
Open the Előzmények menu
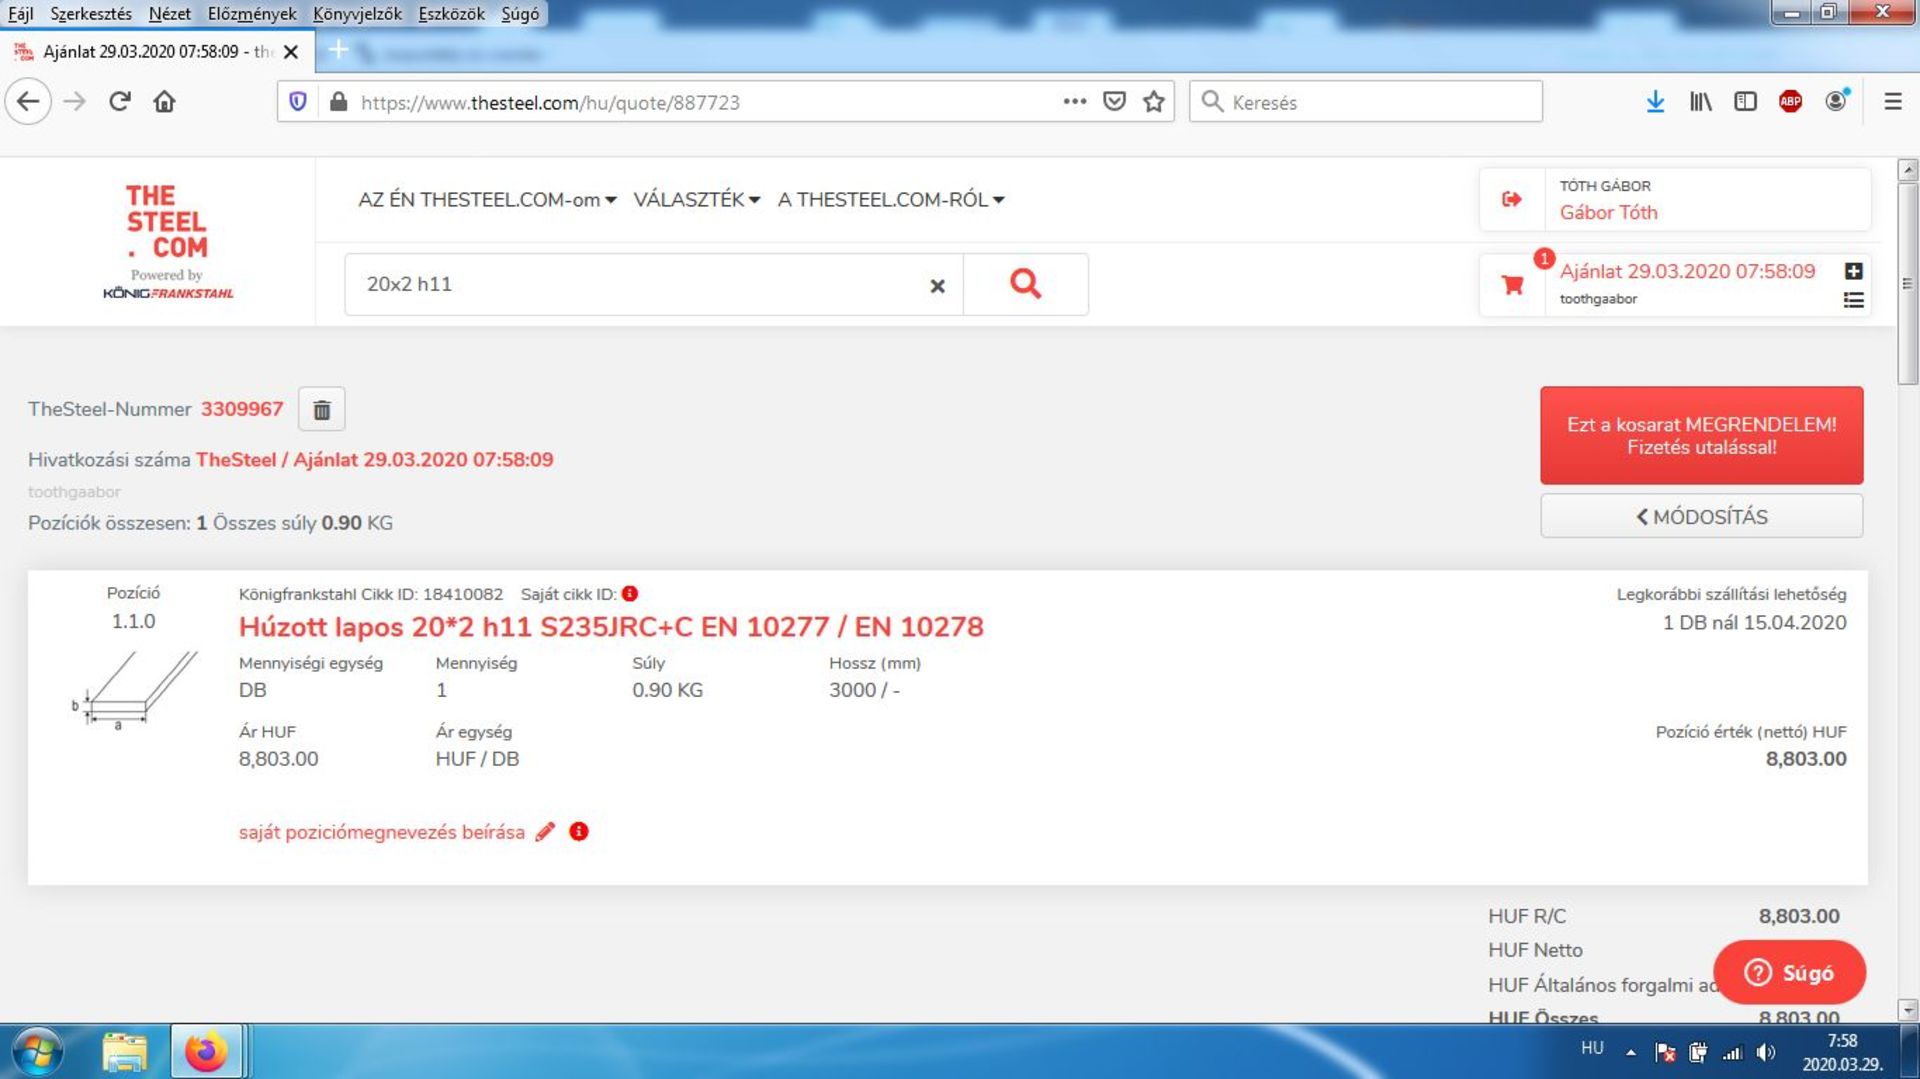(251, 14)
